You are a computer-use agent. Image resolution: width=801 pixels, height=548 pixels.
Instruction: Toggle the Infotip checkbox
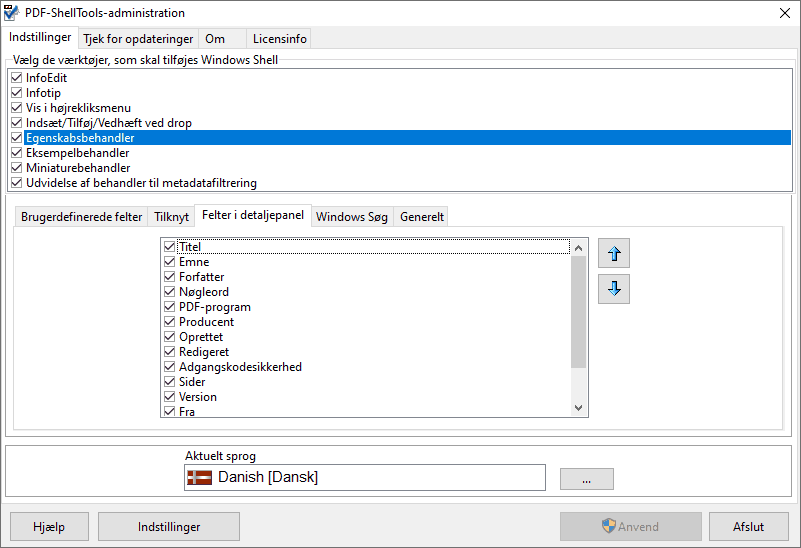pyautogui.click(x=17, y=93)
